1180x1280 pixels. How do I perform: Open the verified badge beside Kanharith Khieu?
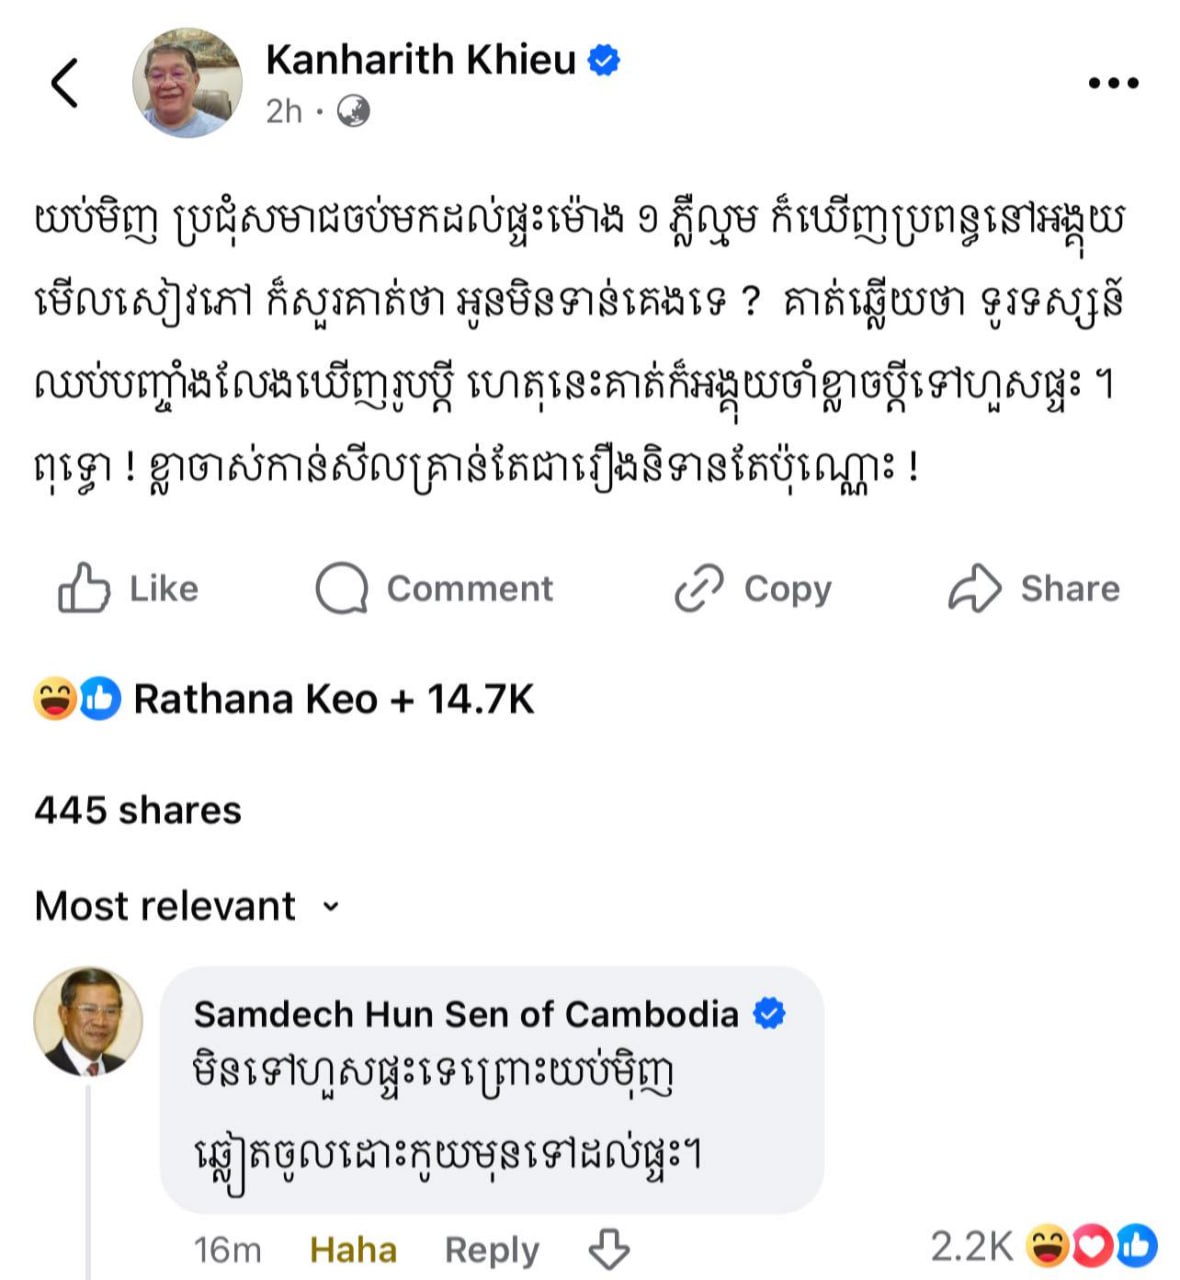603,61
